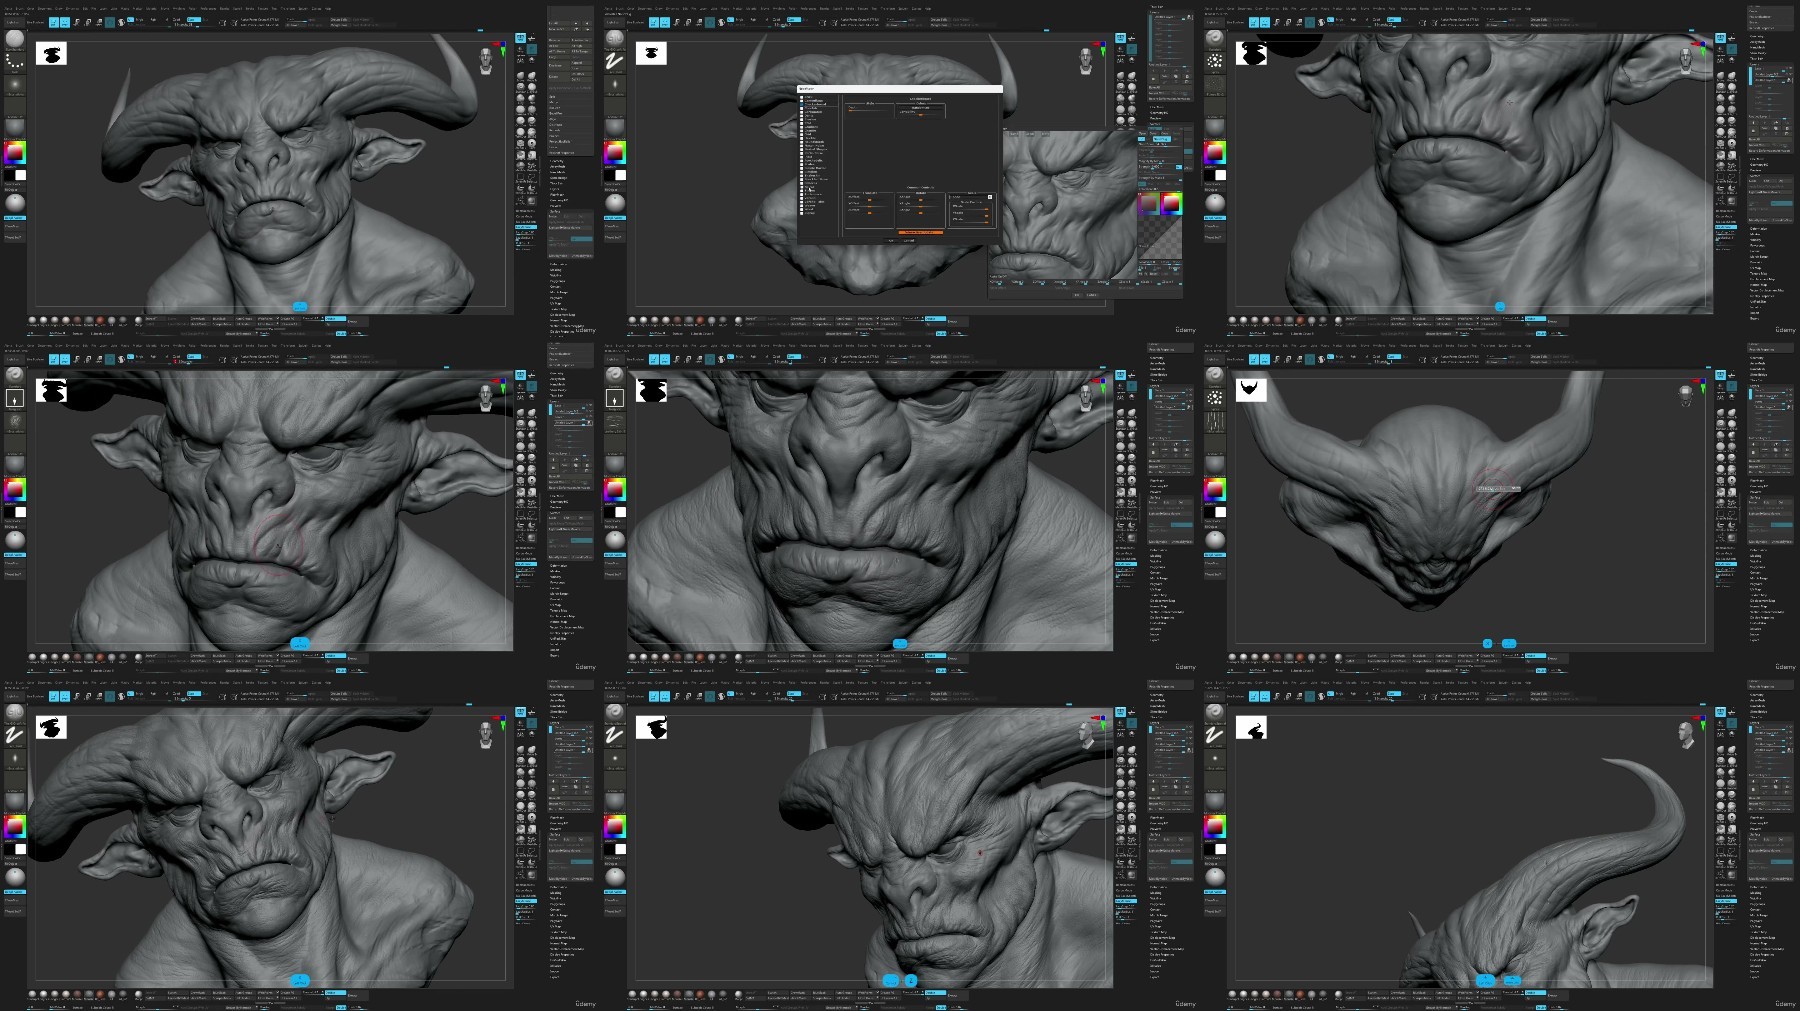Select the Rotate tool in the top-left view
The image size is (1800, 1011).
(x=100, y=22)
